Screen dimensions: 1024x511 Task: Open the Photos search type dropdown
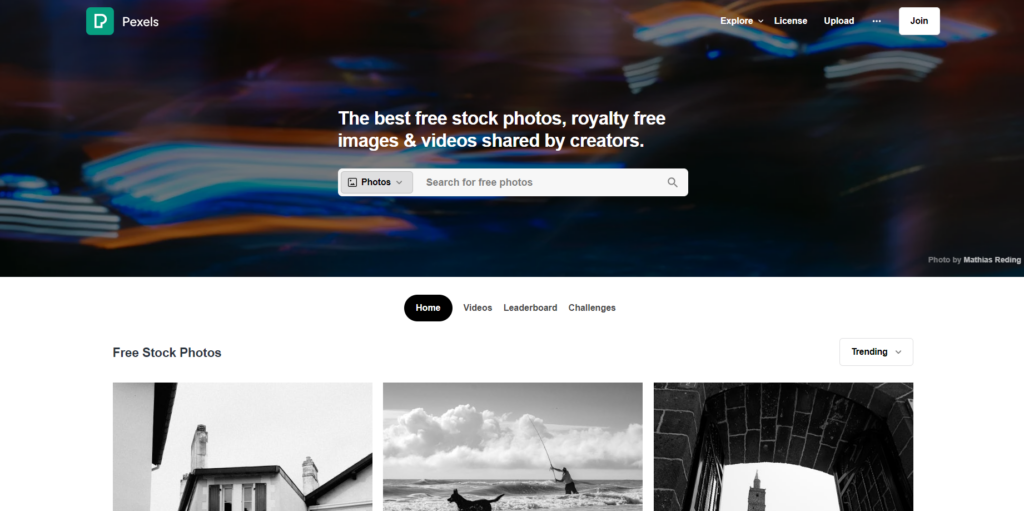(377, 182)
